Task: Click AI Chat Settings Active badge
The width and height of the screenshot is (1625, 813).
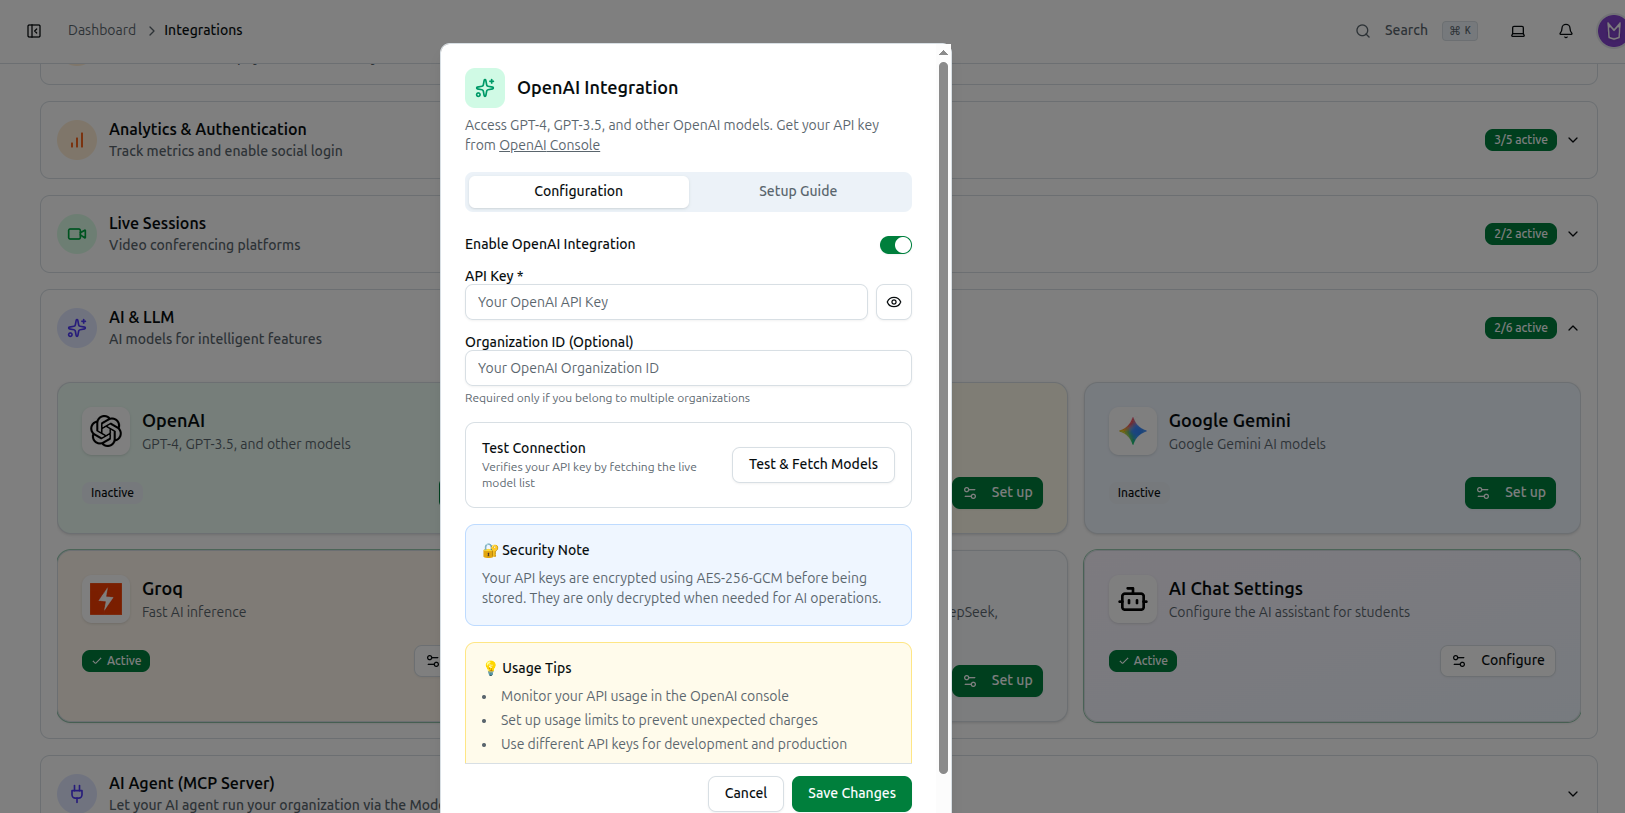Action: coord(1143,661)
